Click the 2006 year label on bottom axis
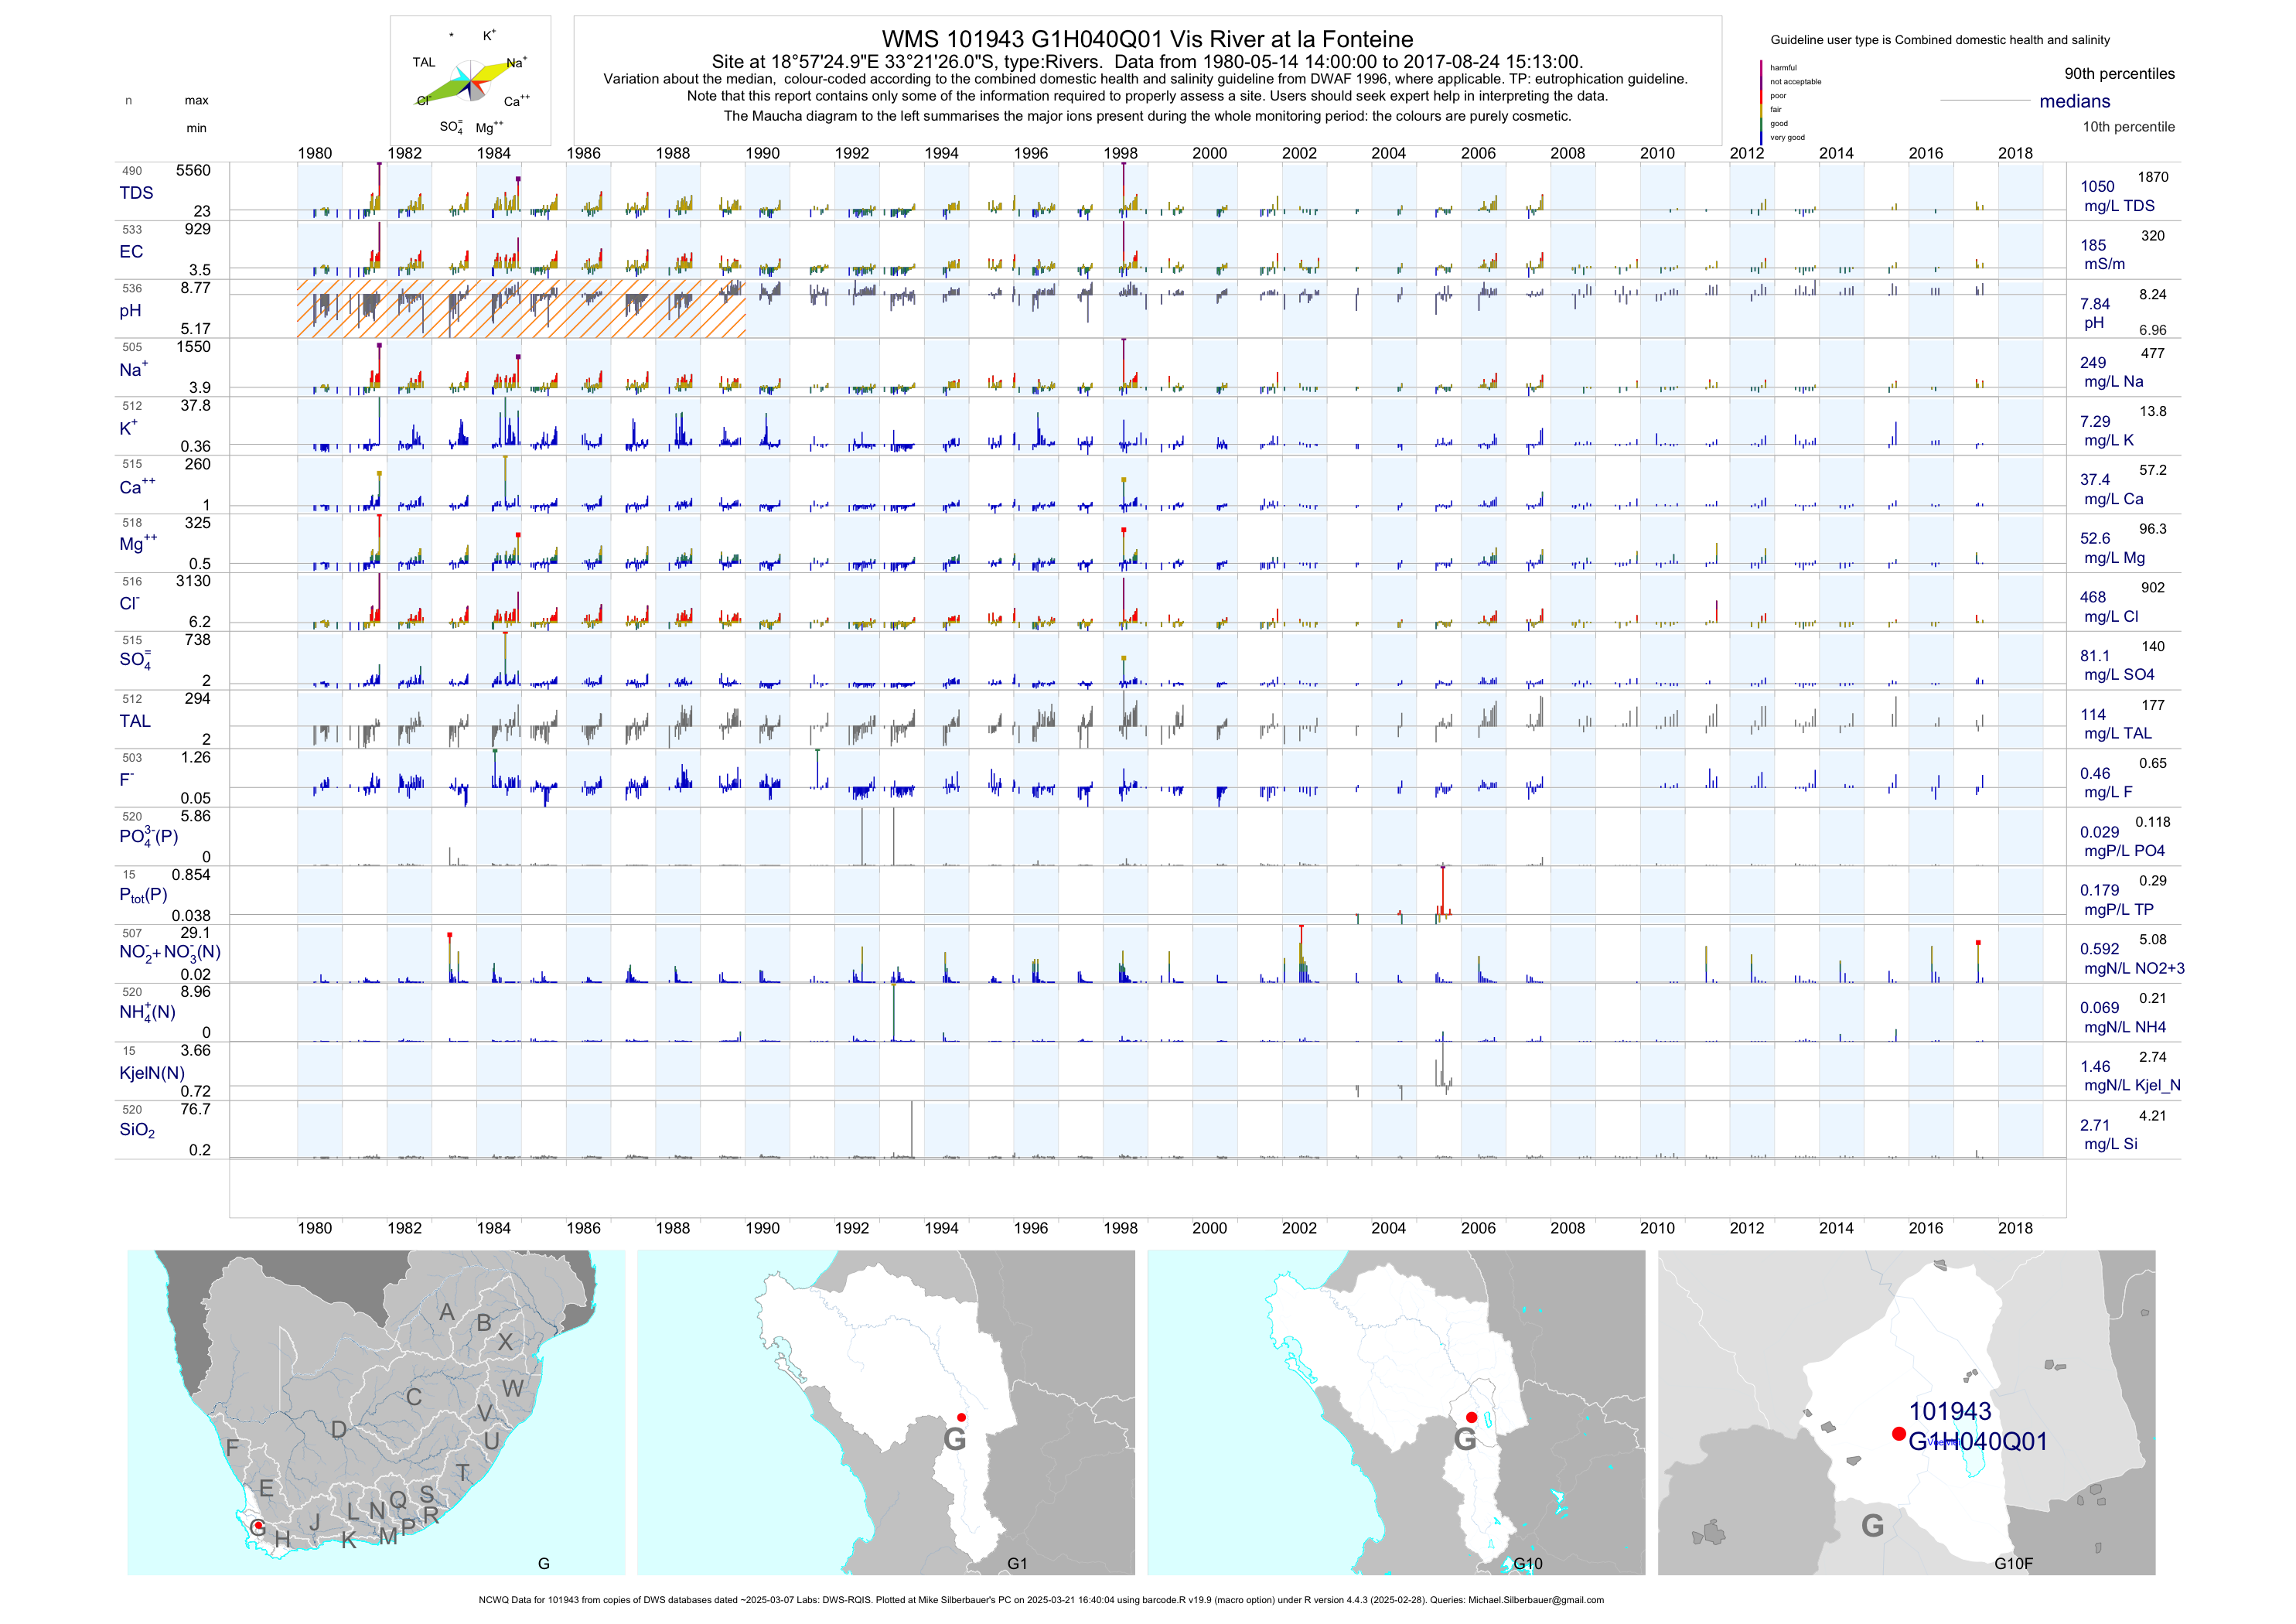2296x1624 pixels. click(x=1478, y=1228)
